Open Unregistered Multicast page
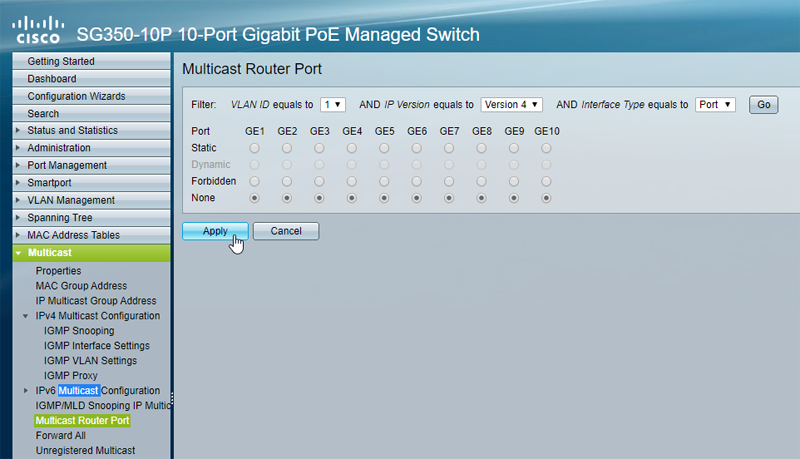Image resolution: width=800 pixels, height=459 pixels. (85, 450)
